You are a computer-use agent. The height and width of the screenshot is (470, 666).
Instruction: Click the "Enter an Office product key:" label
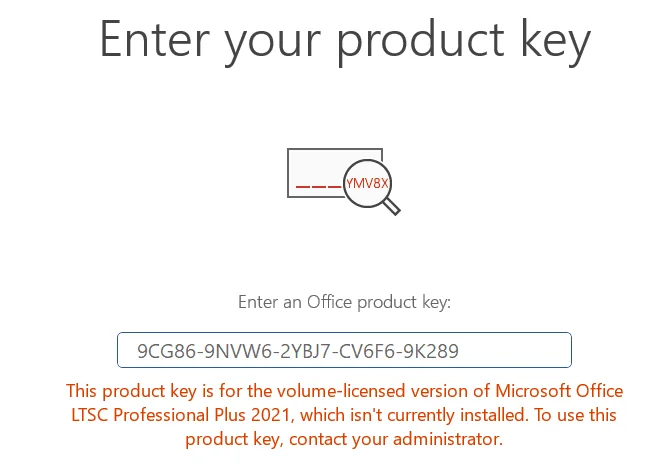pos(344,302)
